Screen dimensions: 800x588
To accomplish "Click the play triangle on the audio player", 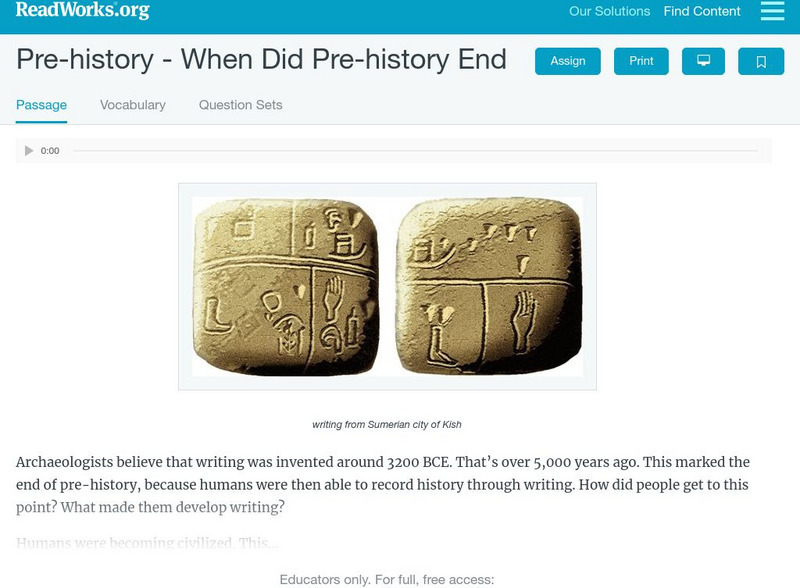I will tap(29, 151).
